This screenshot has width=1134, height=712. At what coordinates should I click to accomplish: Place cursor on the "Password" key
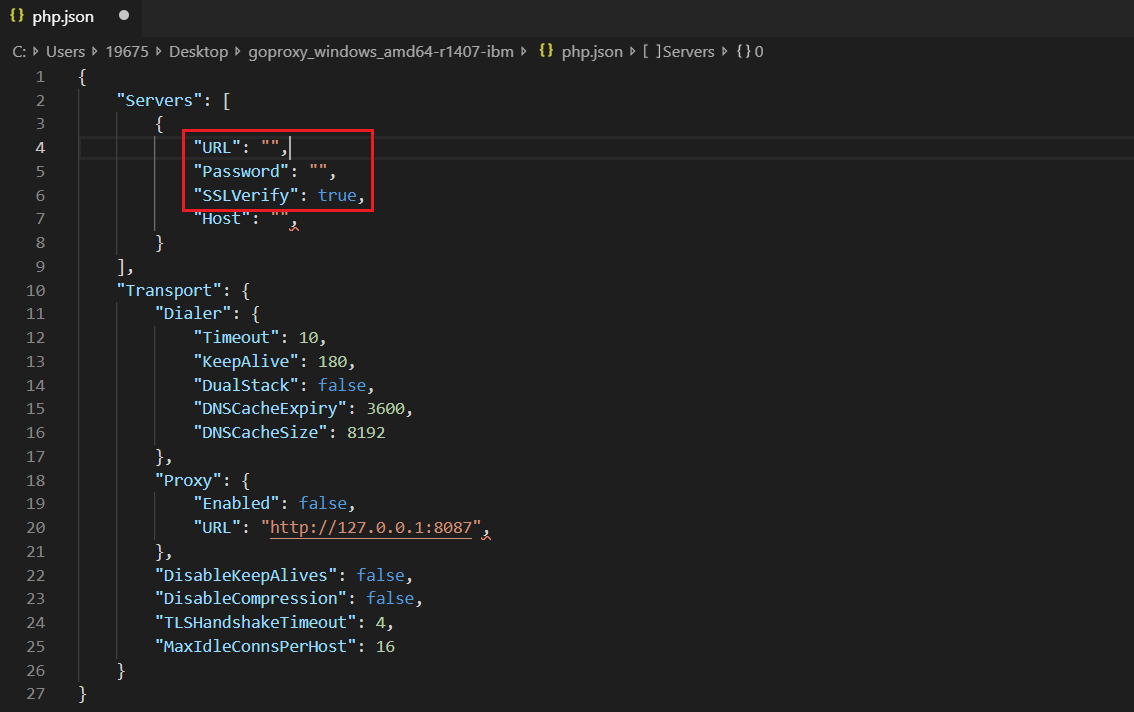[x=242, y=171]
